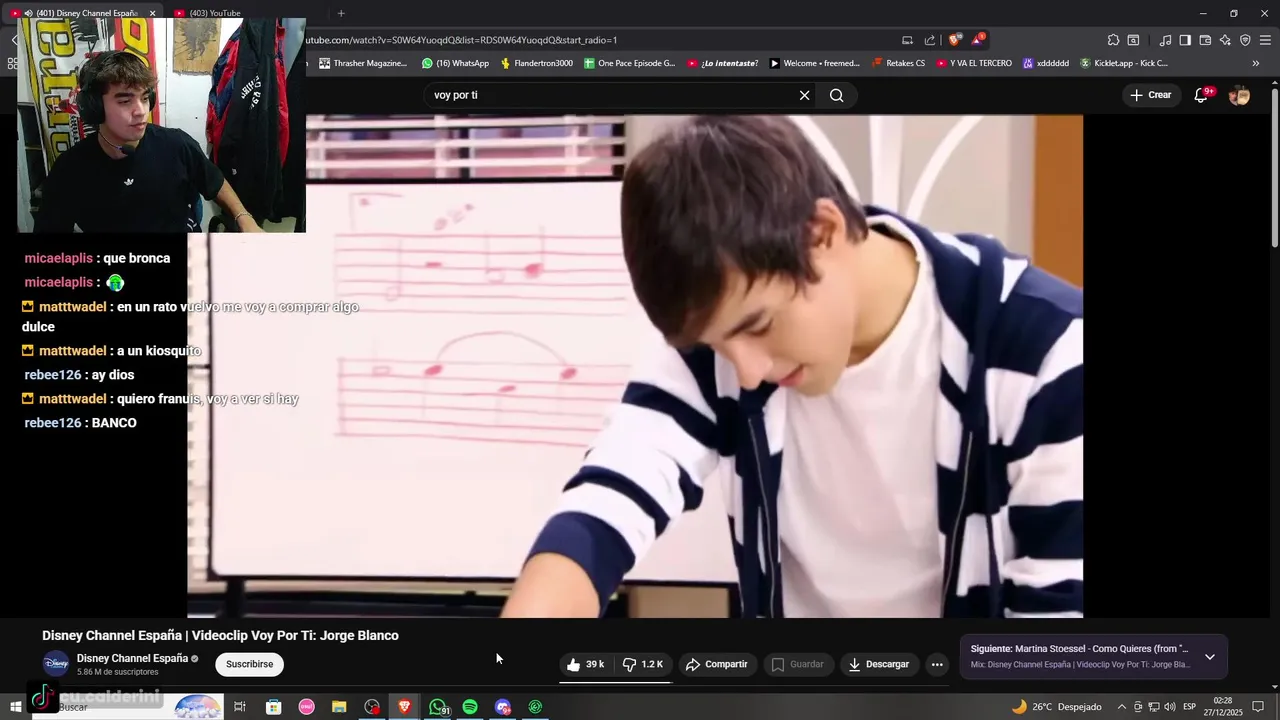This screenshot has height=720, width=1280.
Task: Focus the YouTube search field
Action: (x=610, y=95)
